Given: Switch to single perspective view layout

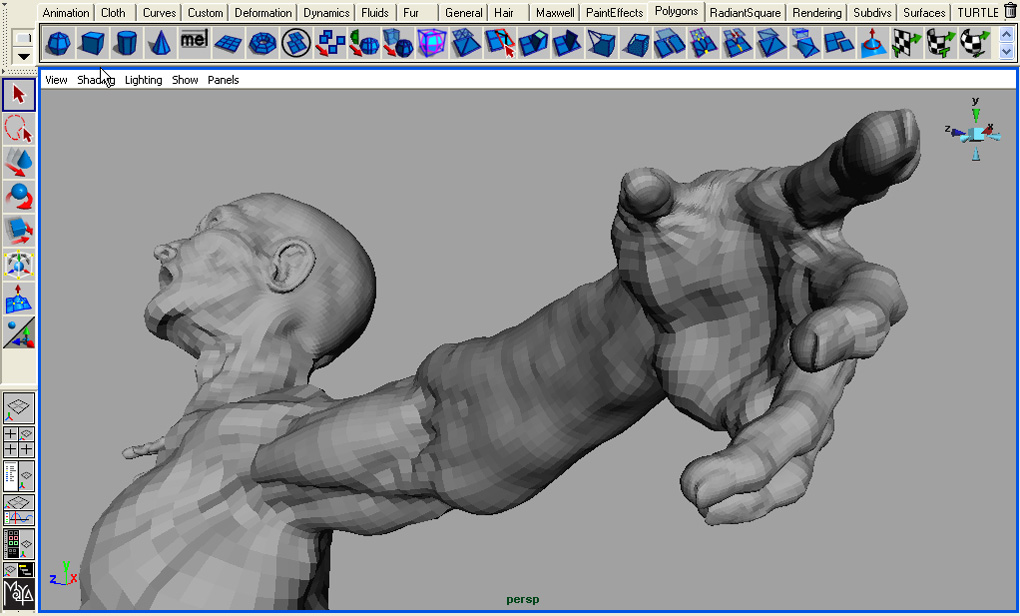Looking at the screenshot, I should click(19, 408).
